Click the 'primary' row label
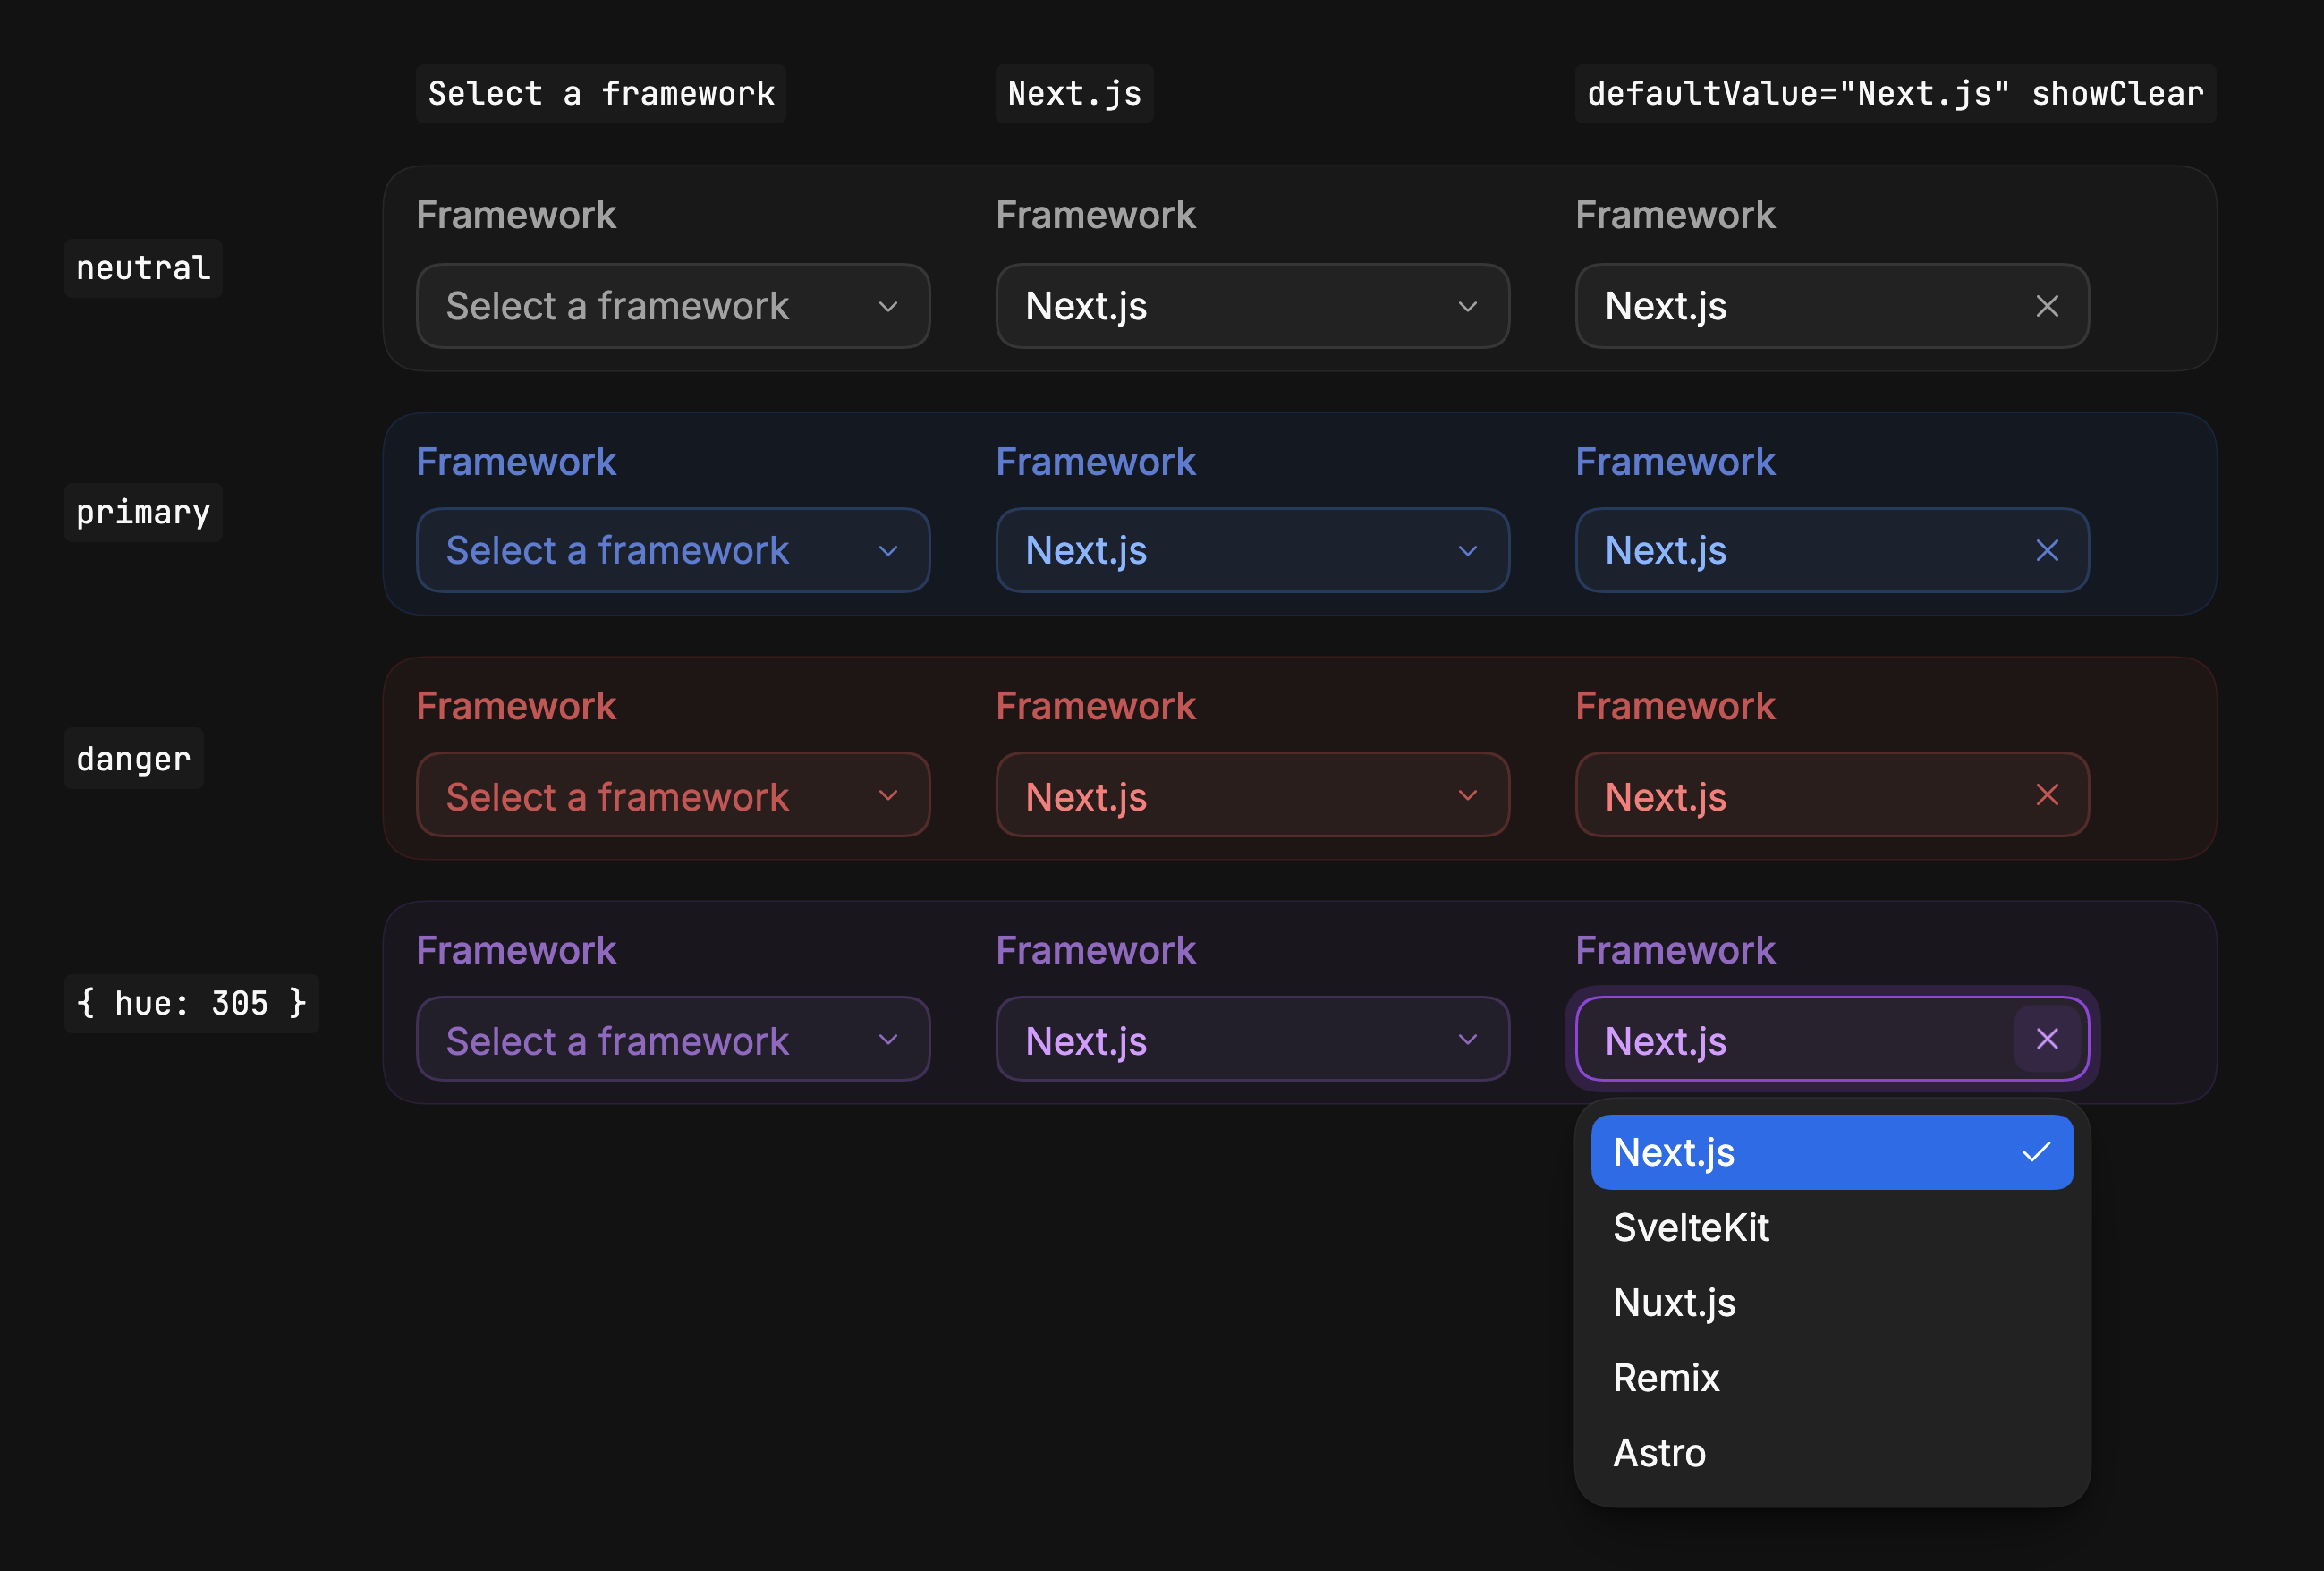Viewport: 2324px width, 1571px height. 143,512
